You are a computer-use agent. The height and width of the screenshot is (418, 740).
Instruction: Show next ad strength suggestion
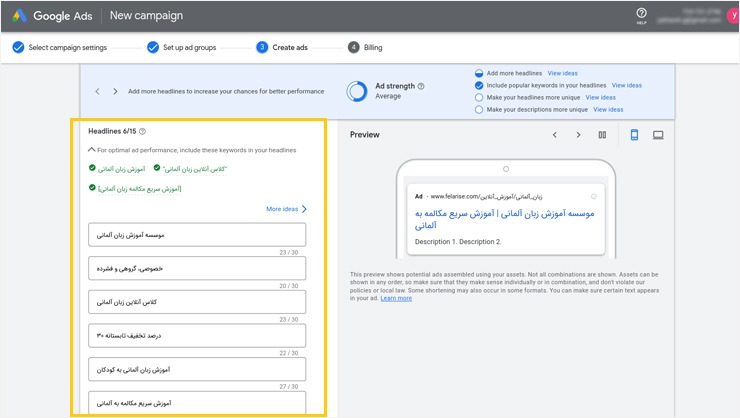point(115,91)
